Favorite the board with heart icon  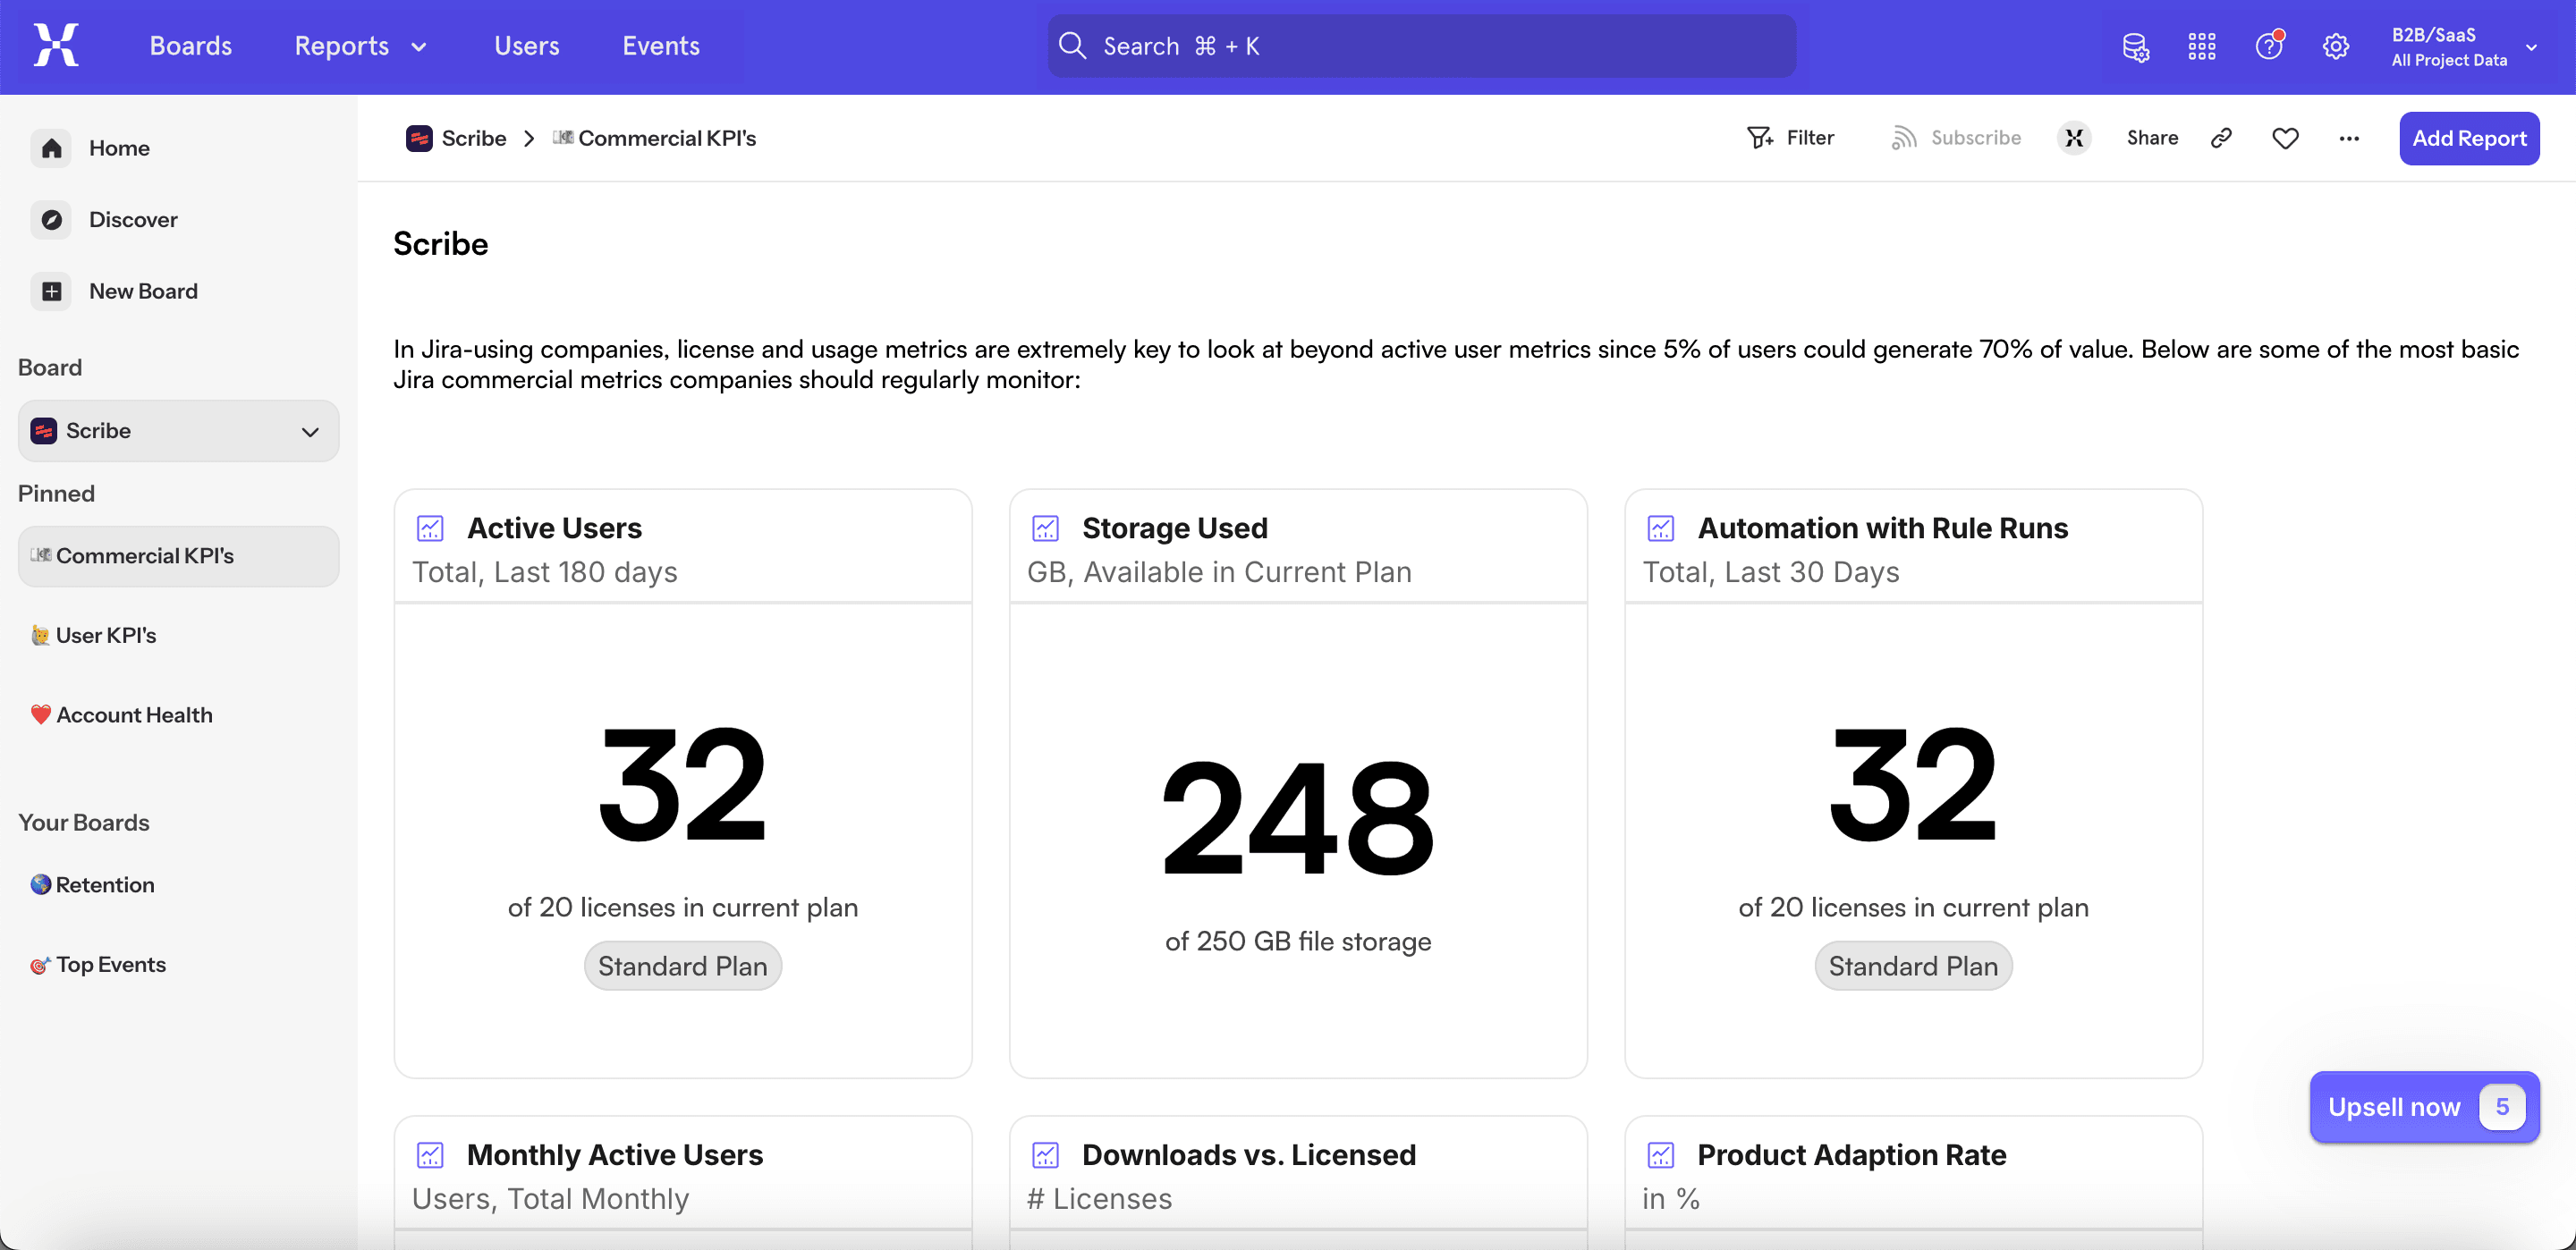[2285, 138]
